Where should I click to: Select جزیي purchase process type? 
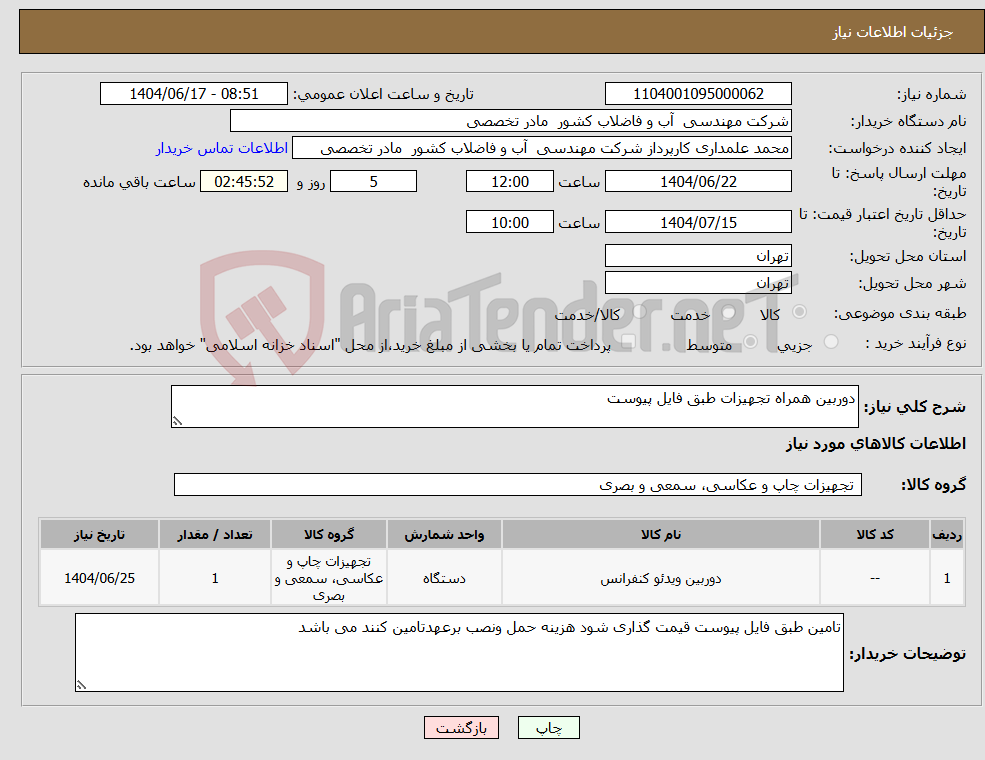[830, 341]
